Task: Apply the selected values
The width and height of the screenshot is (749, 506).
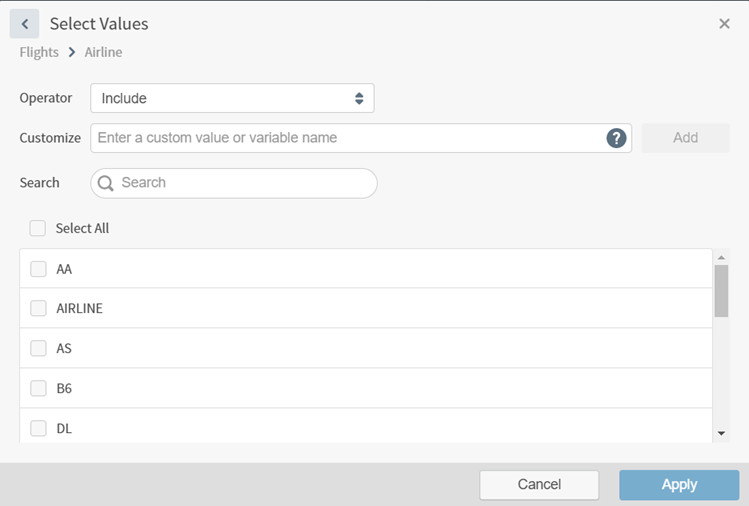Action: click(x=679, y=485)
